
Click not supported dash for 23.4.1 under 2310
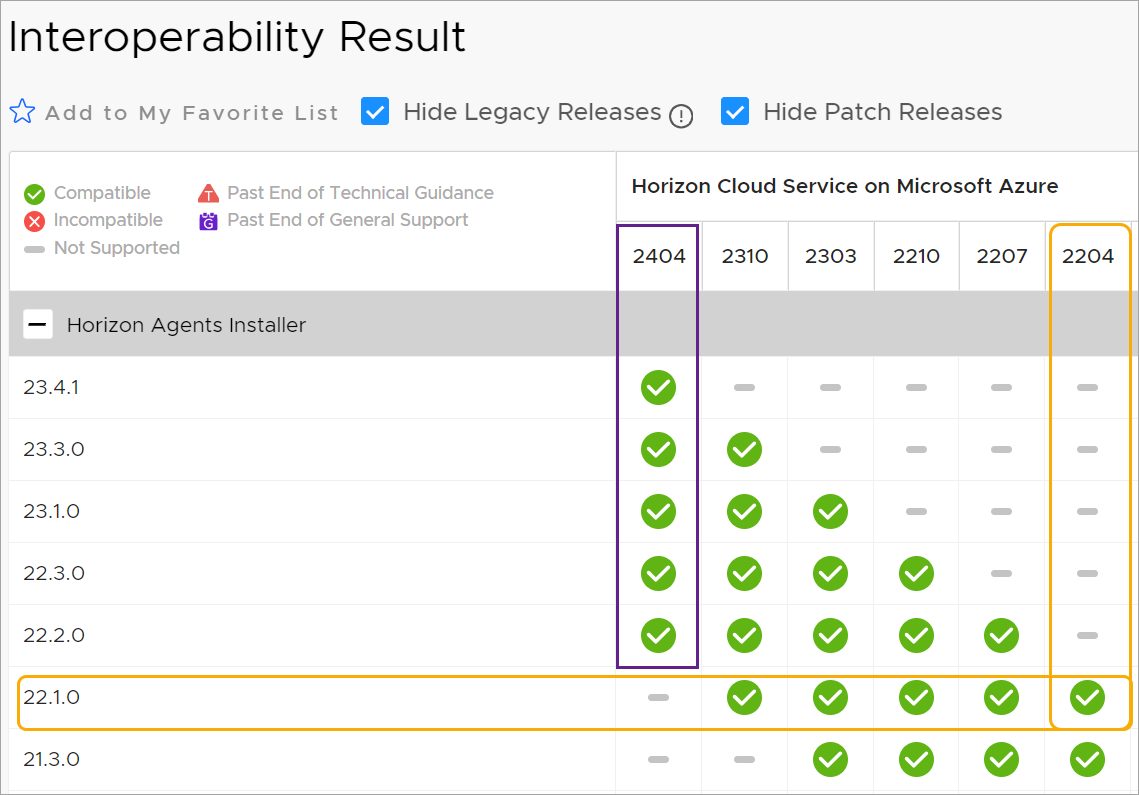[x=745, y=387]
